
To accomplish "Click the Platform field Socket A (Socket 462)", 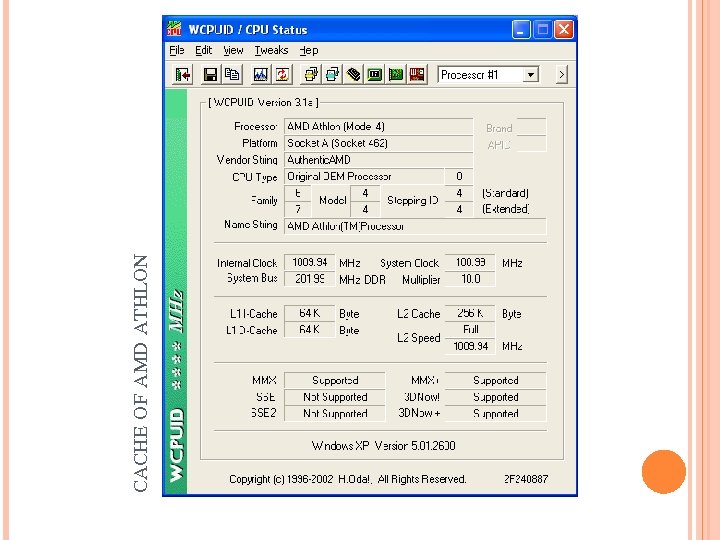I will click(378, 143).
